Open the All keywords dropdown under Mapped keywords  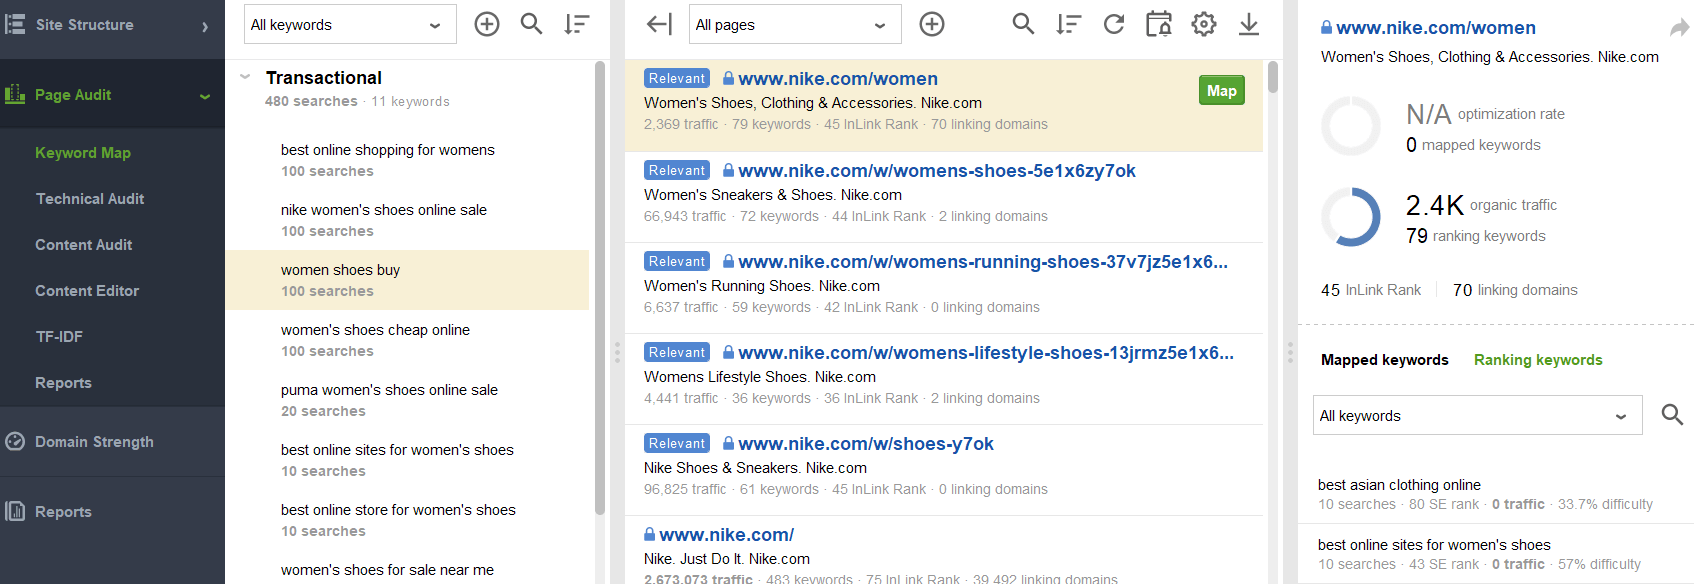pos(1477,415)
